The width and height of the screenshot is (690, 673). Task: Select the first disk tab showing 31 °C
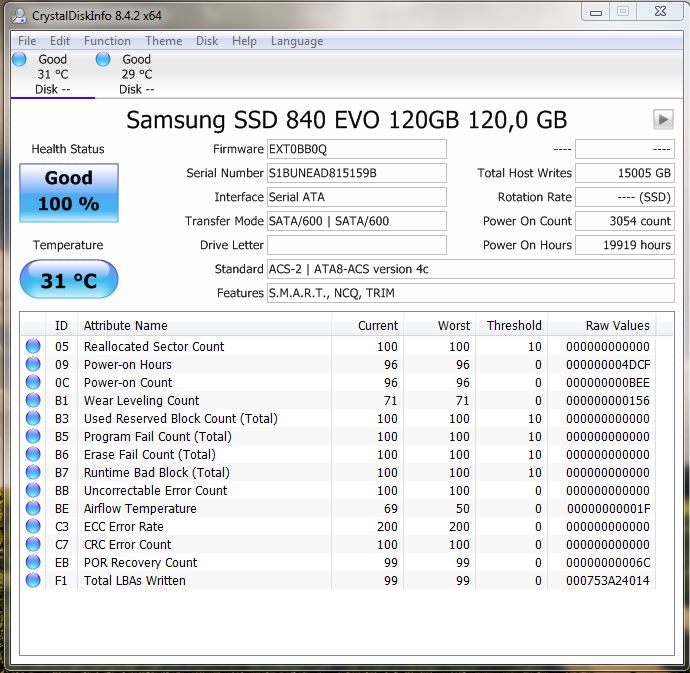click(x=53, y=74)
